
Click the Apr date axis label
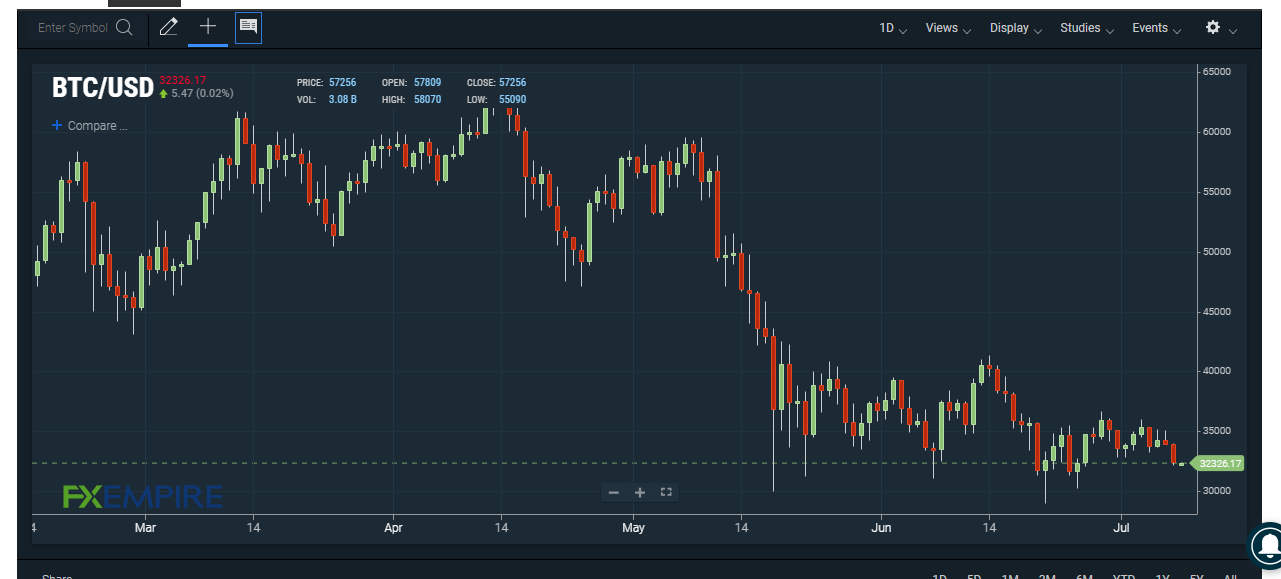coord(393,527)
